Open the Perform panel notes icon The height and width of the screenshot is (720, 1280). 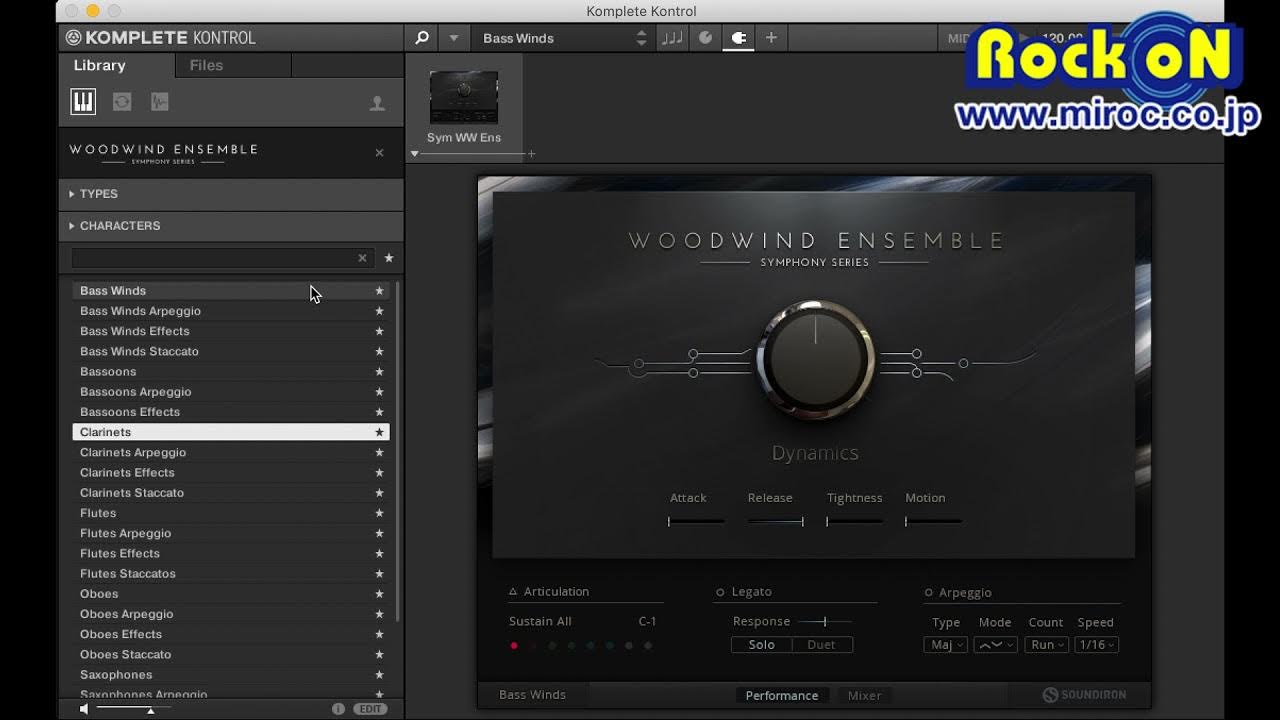(x=673, y=38)
